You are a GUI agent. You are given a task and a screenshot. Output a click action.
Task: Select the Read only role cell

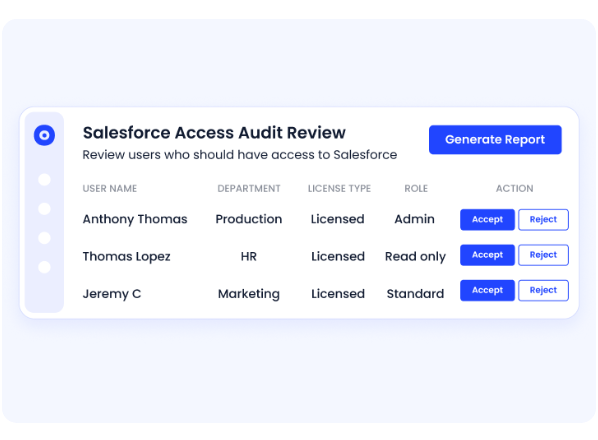[x=415, y=257]
